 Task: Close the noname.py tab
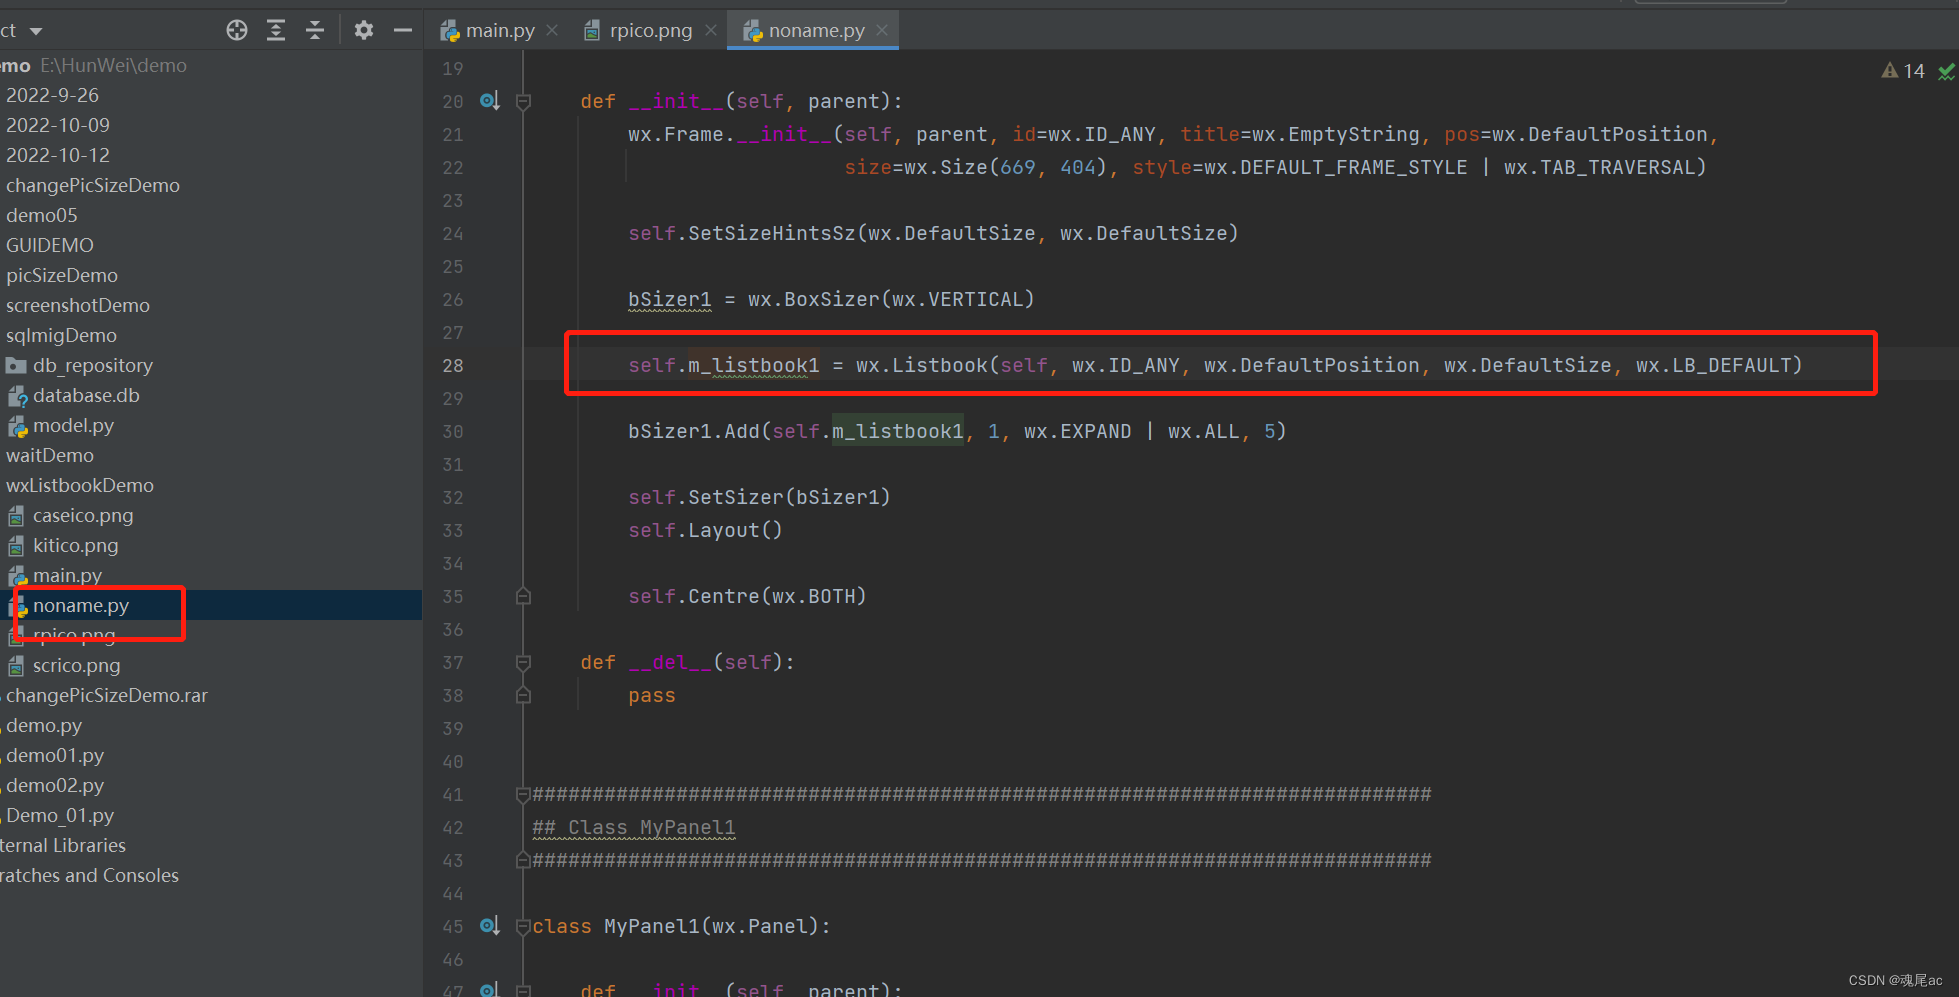point(882,30)
